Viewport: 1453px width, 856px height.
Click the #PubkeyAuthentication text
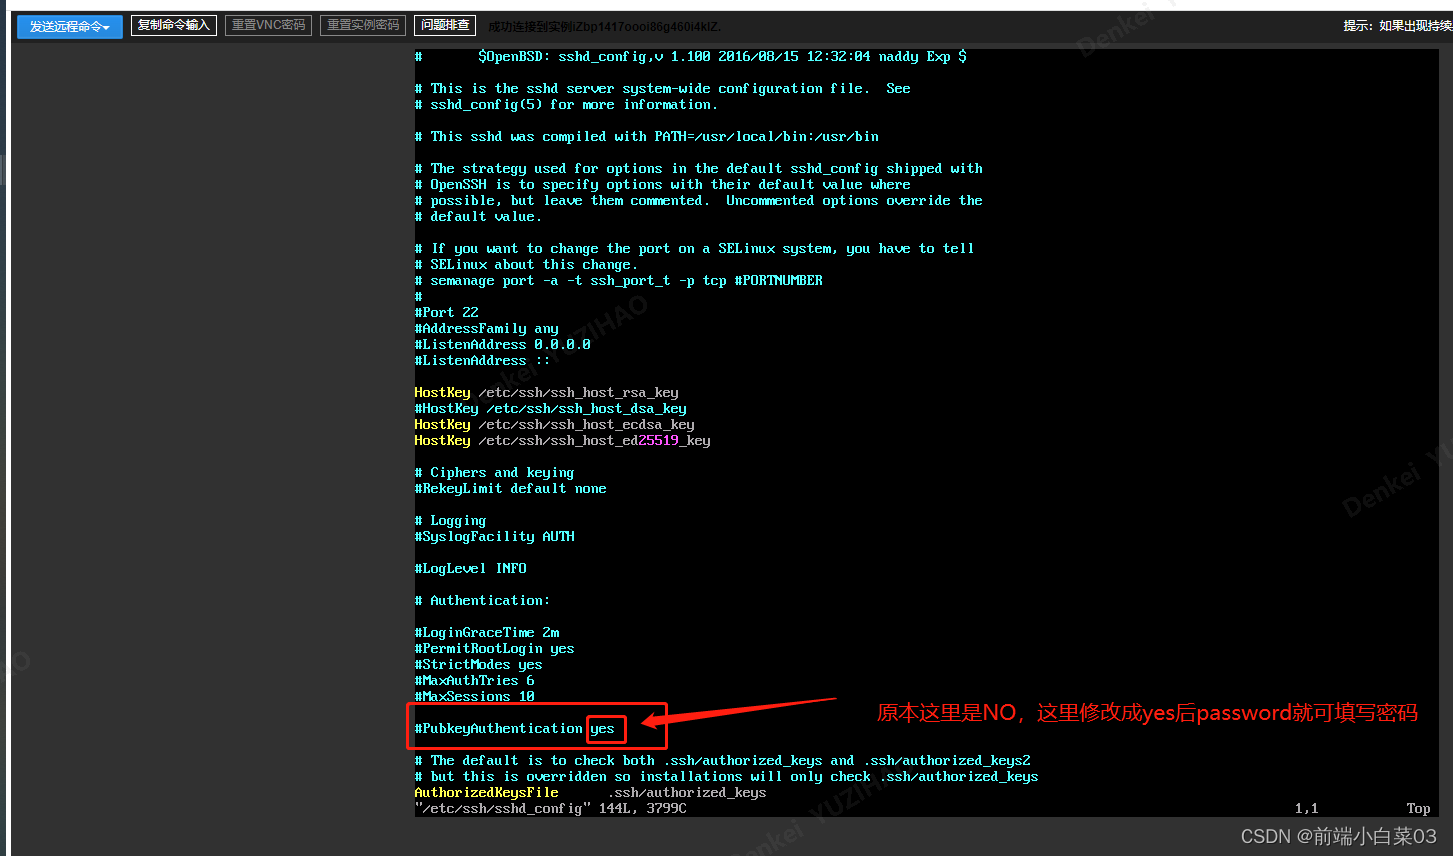pyautogui.click(x=499, y=728)
